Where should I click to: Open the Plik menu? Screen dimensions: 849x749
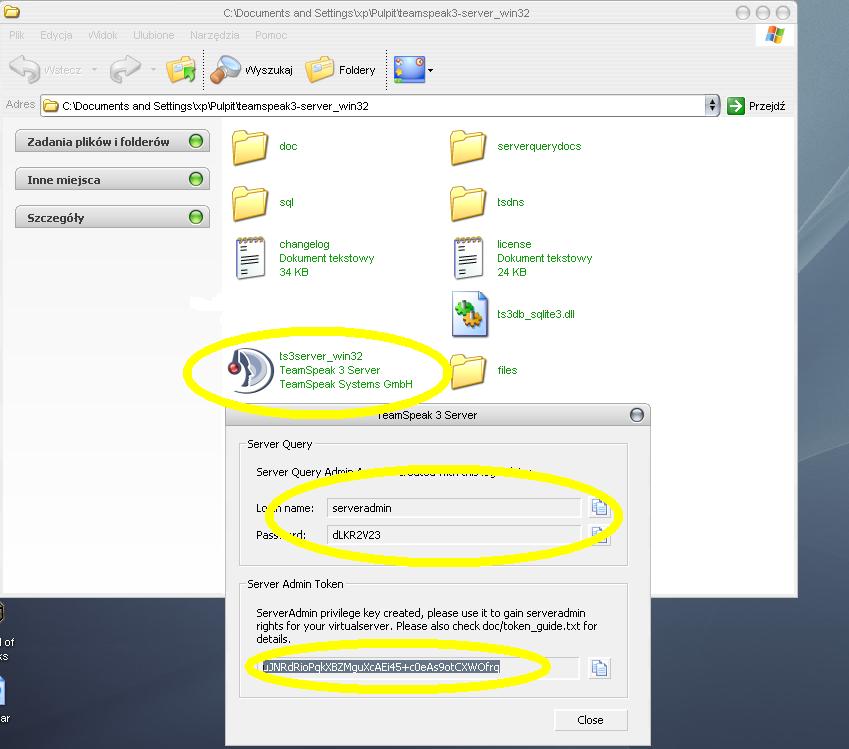[x=16, y=35]
